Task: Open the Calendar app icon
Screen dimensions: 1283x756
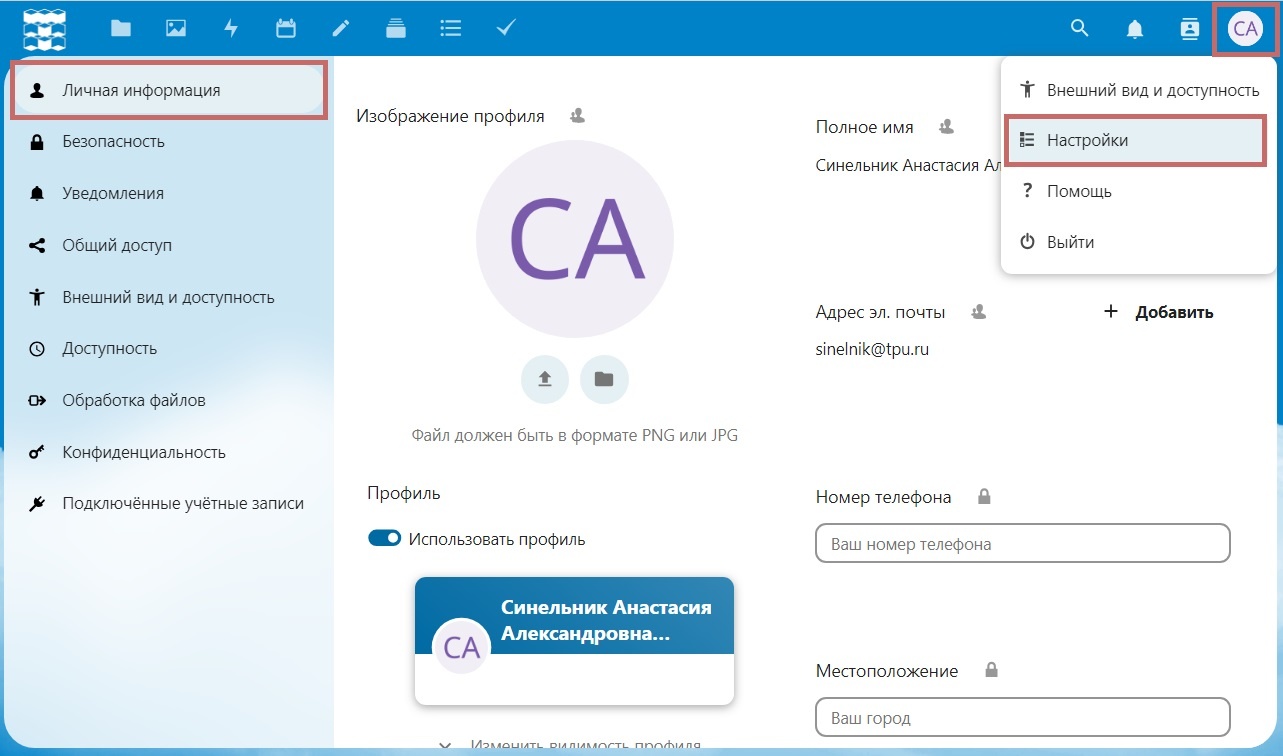Action: pos(286,28)
